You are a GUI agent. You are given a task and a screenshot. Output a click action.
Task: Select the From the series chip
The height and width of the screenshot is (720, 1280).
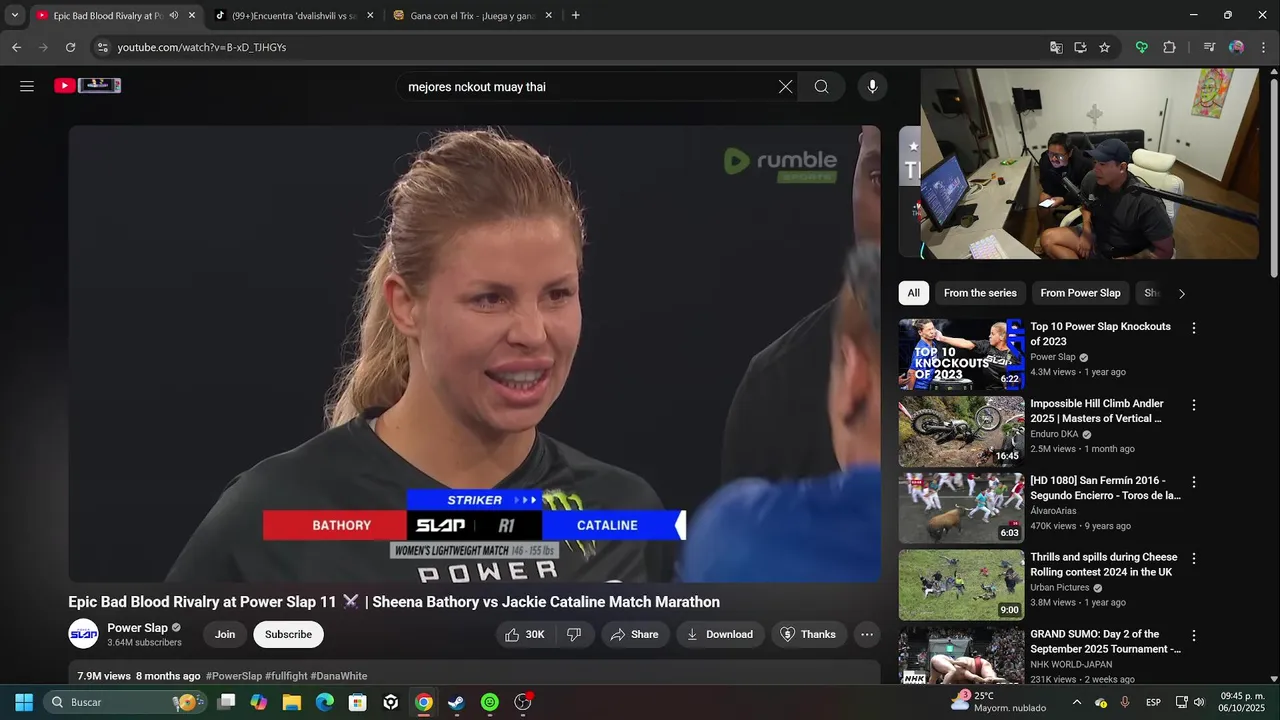click(980, 293)
